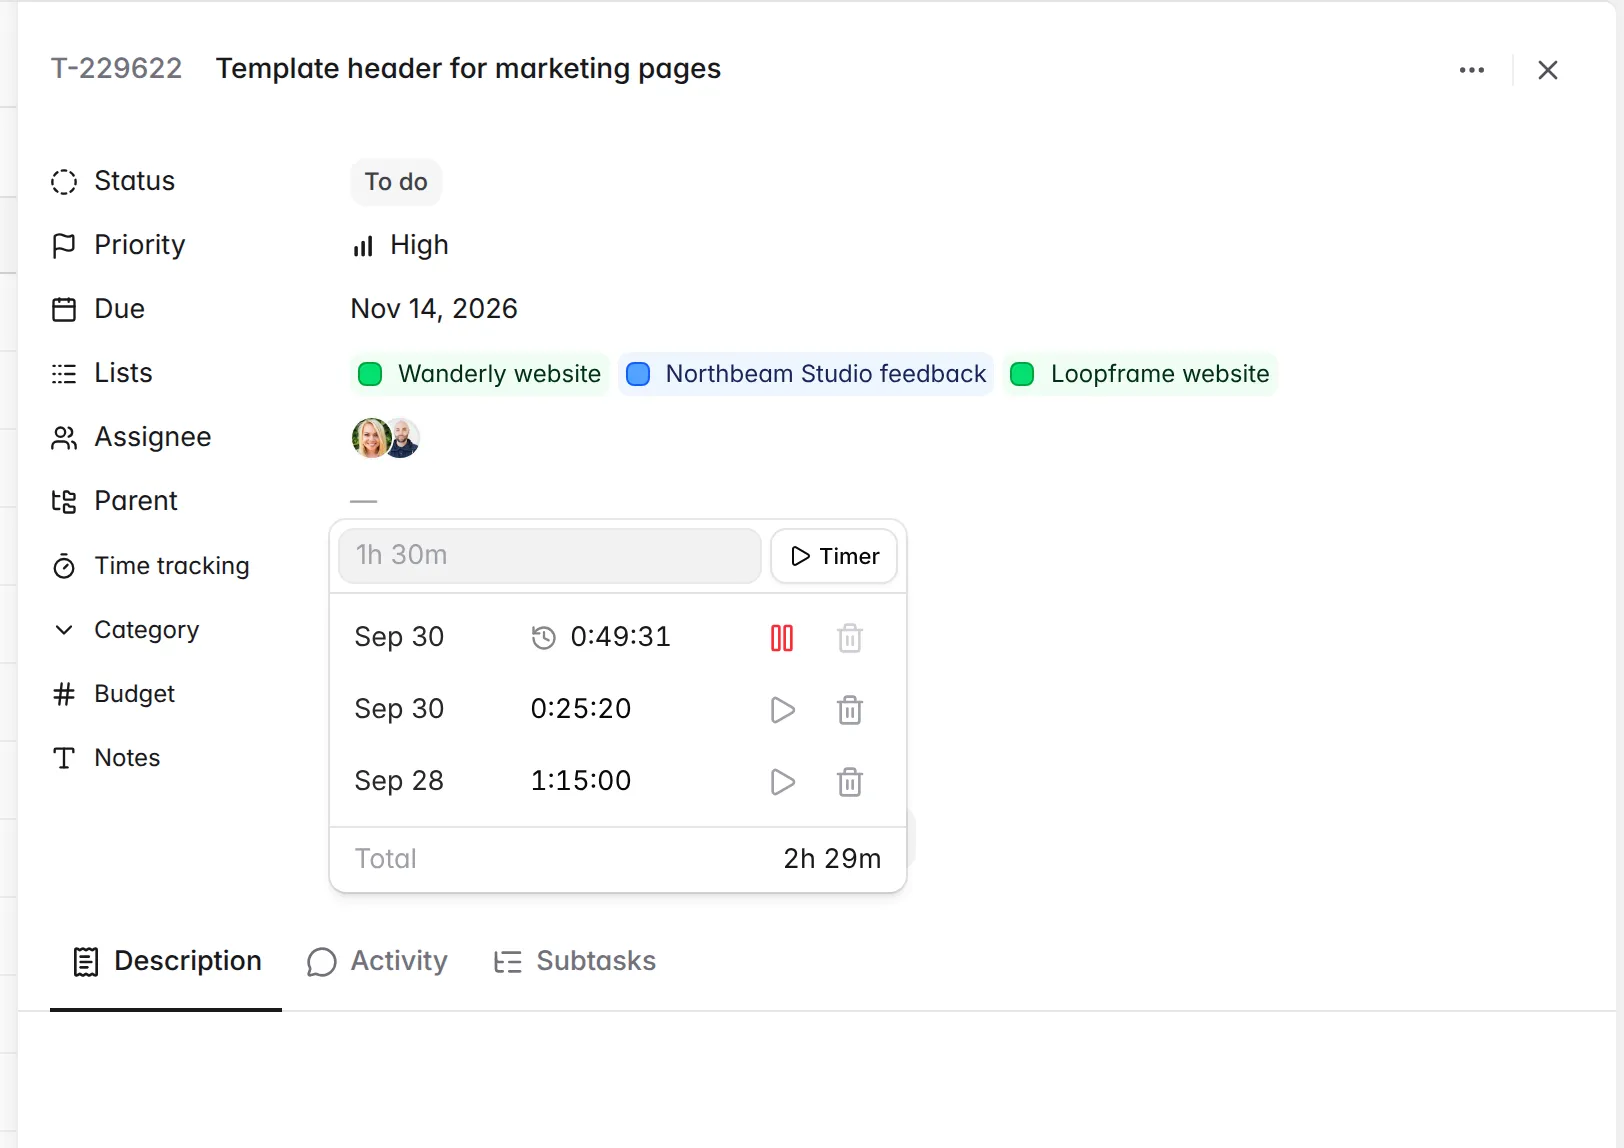This screenshot has width=1624, height=1148.
Task: Delete the 0:25:20 time entry
Action: pos(850,710)
